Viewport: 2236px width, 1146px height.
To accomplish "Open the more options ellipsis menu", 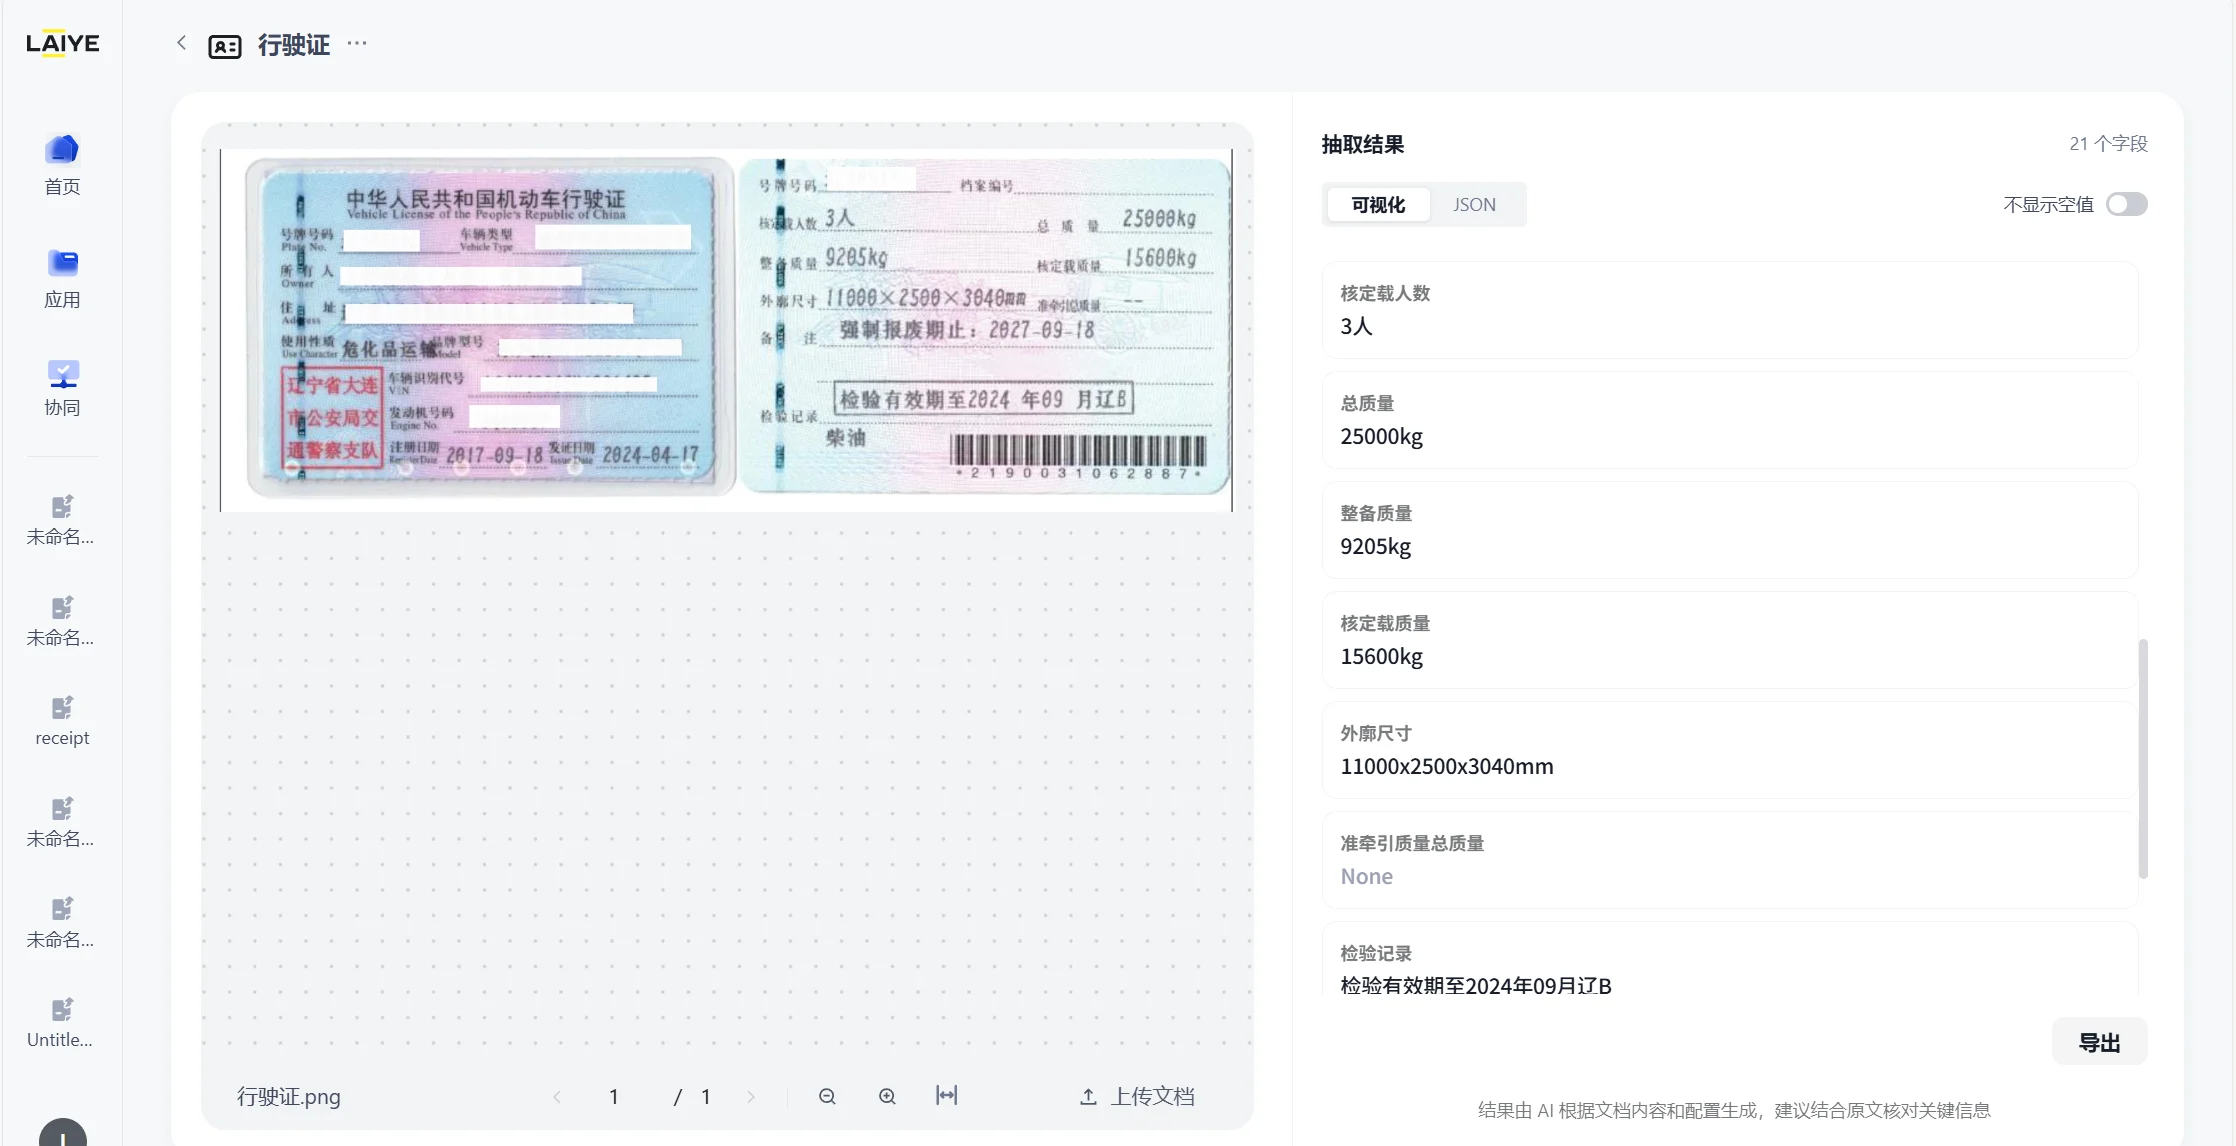I will [x=357, y=43].
